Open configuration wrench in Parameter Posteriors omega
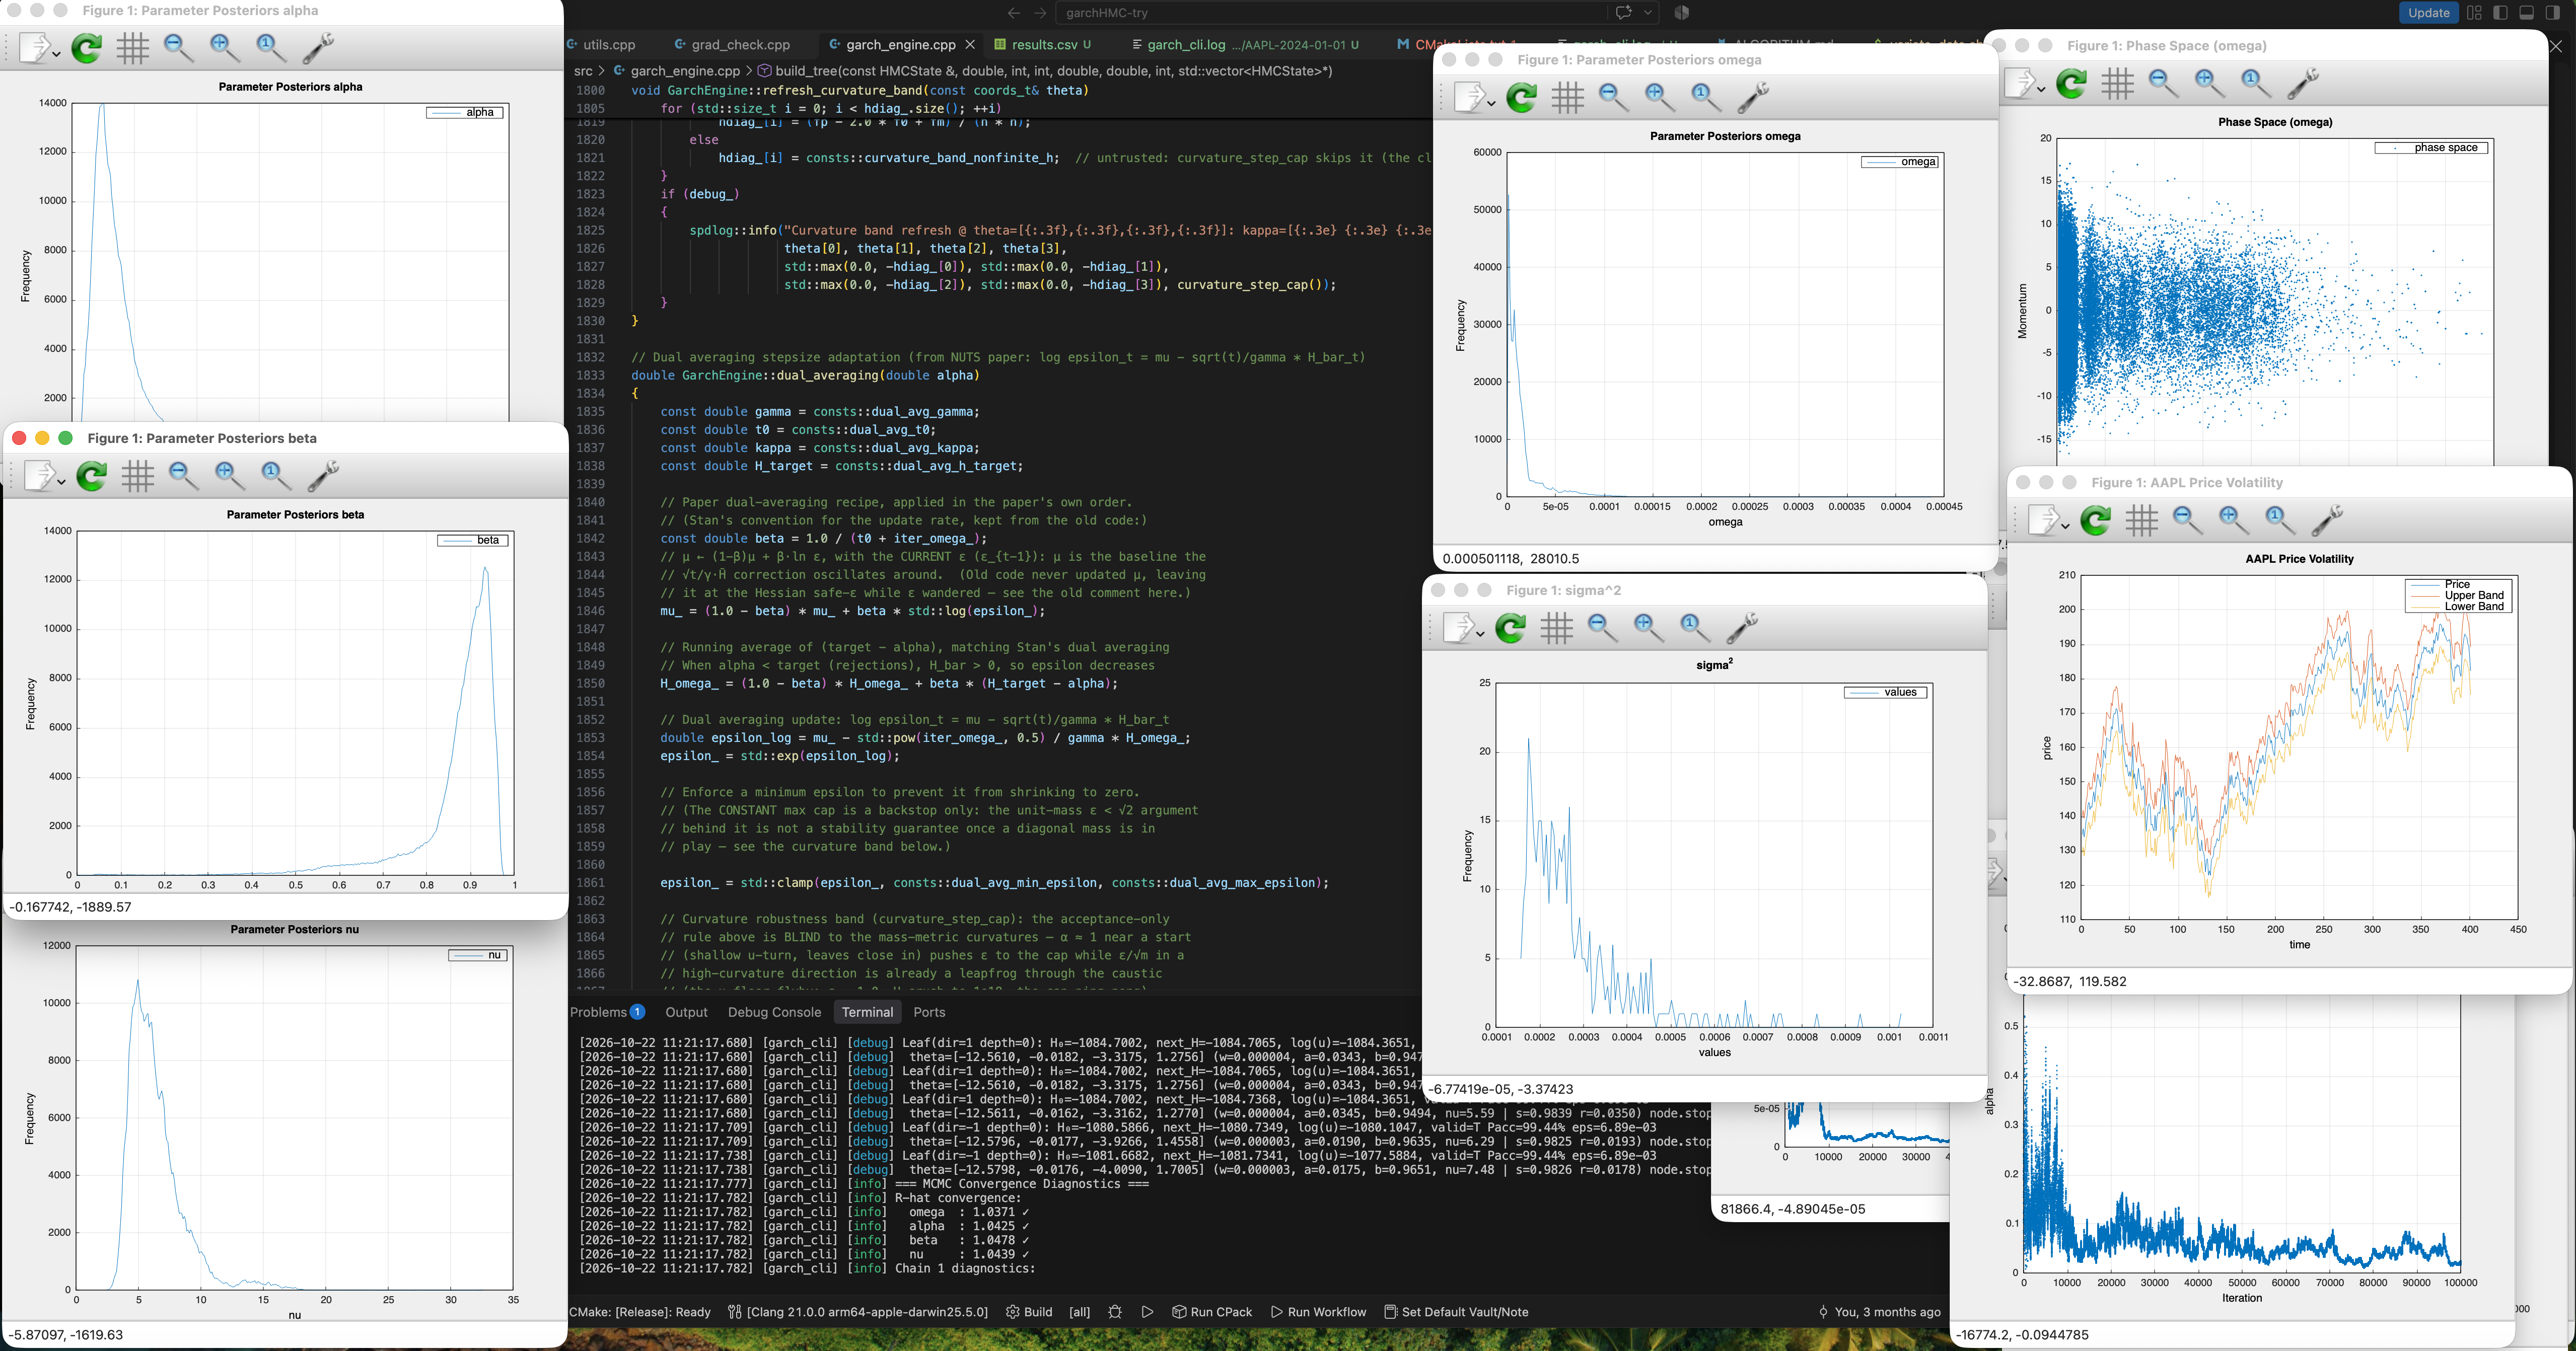2576x1351 pixels. coord(1752,97)
